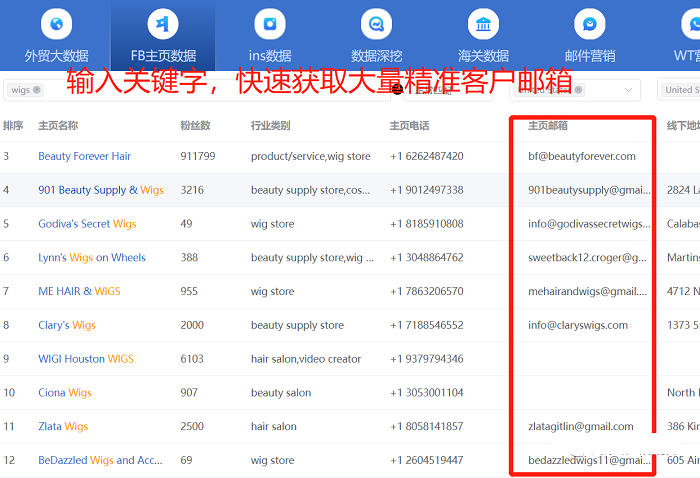The height and width of the screenshot is (478, 700).
Task: Open the Zlata Wigs page link
Action: (x=63, y=426)
